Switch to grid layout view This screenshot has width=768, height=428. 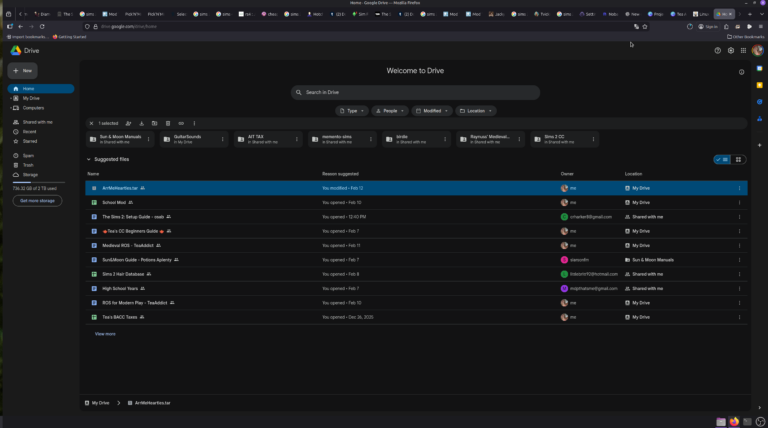coord(739,159)
